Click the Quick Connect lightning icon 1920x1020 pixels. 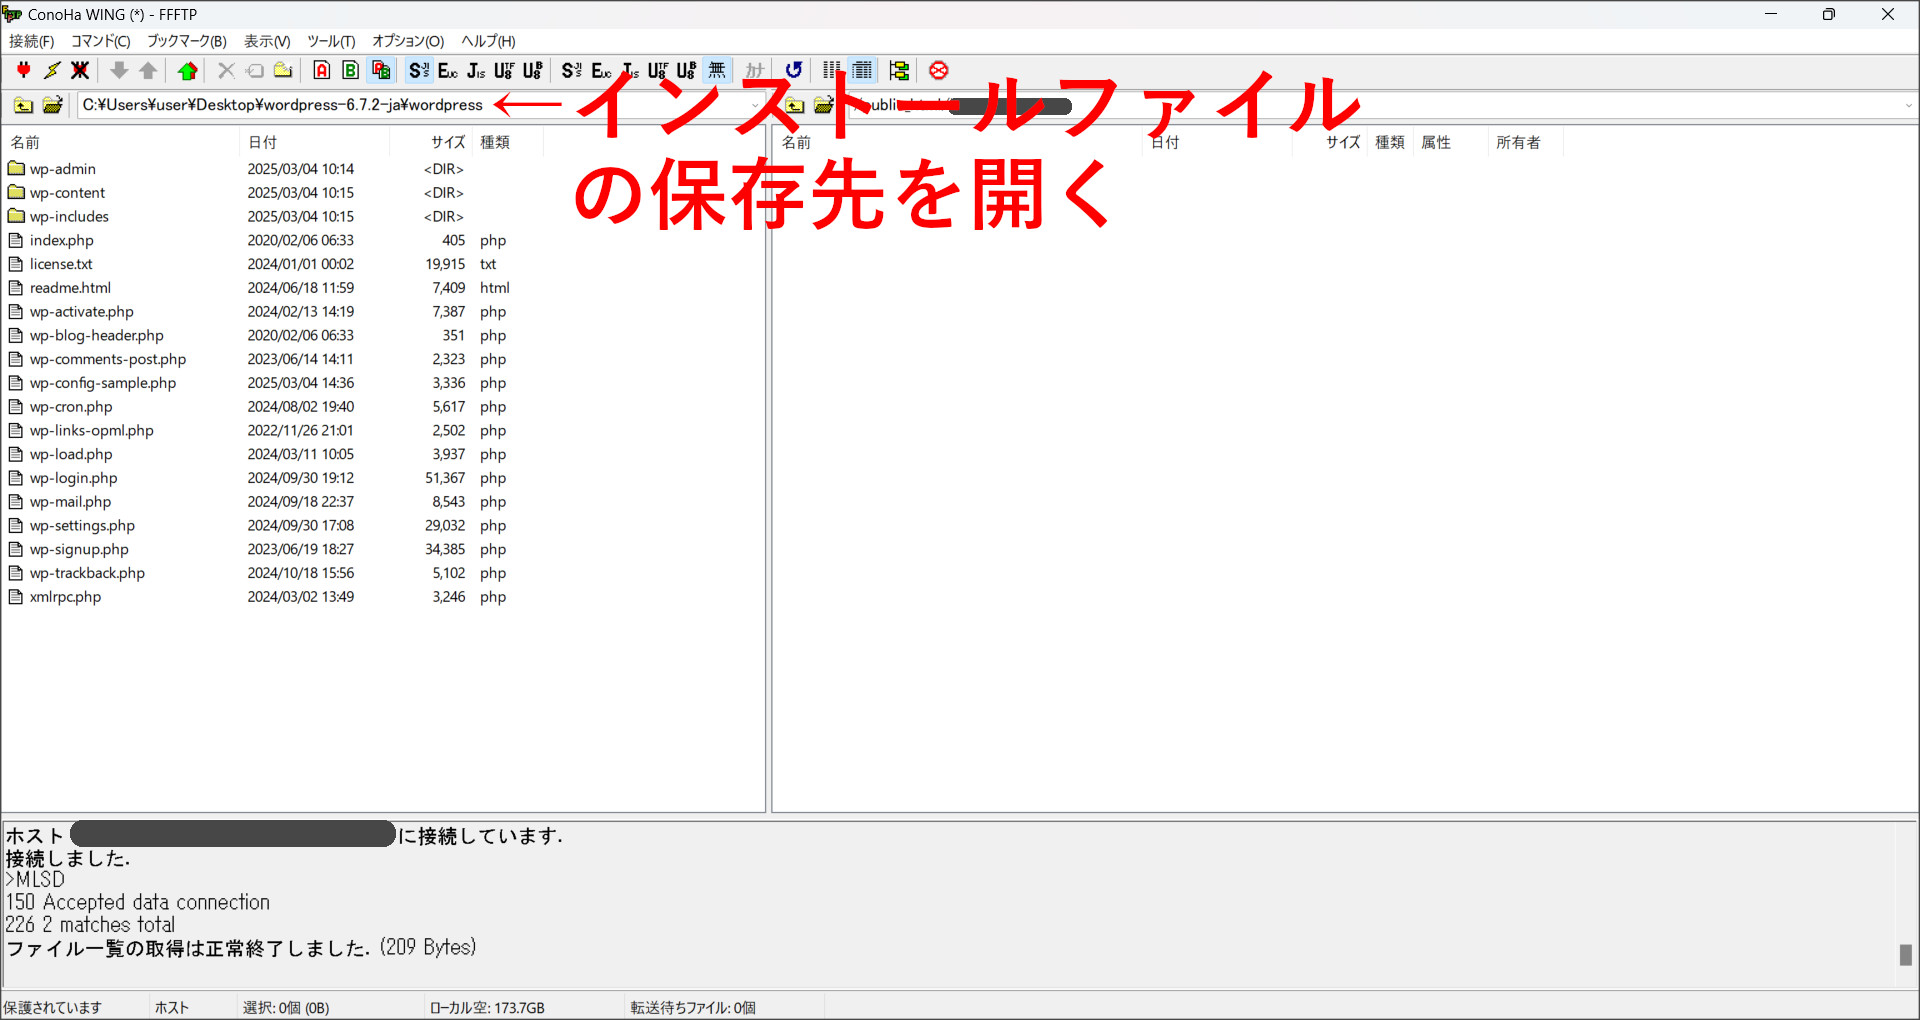click(52, 70)
